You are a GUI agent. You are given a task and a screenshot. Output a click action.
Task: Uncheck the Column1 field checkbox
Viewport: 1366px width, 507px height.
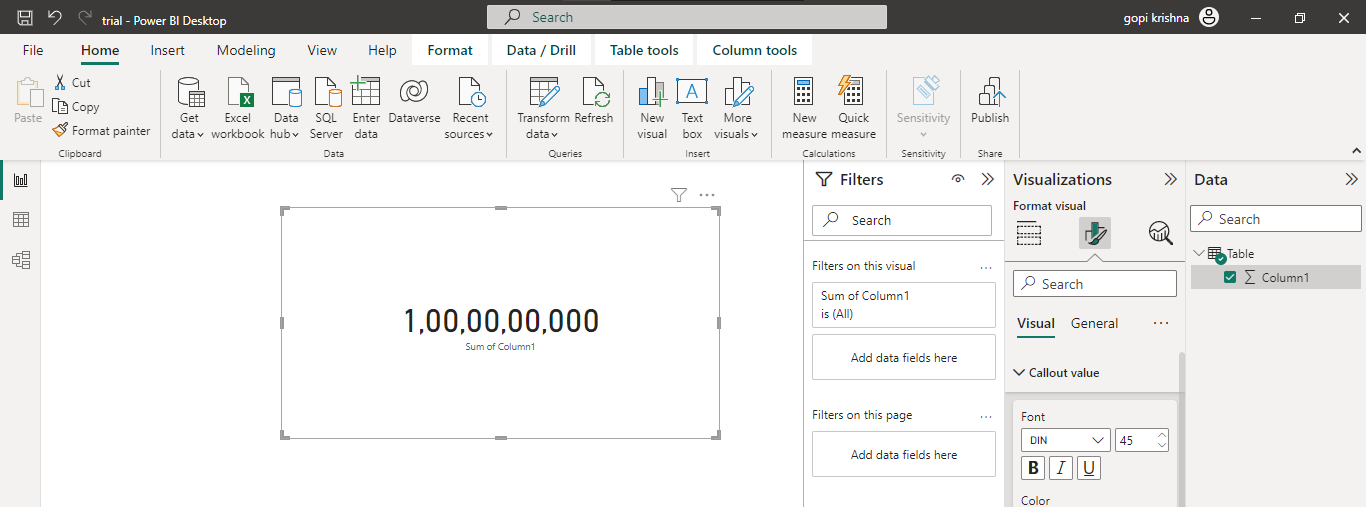(x=1230, y=278)
